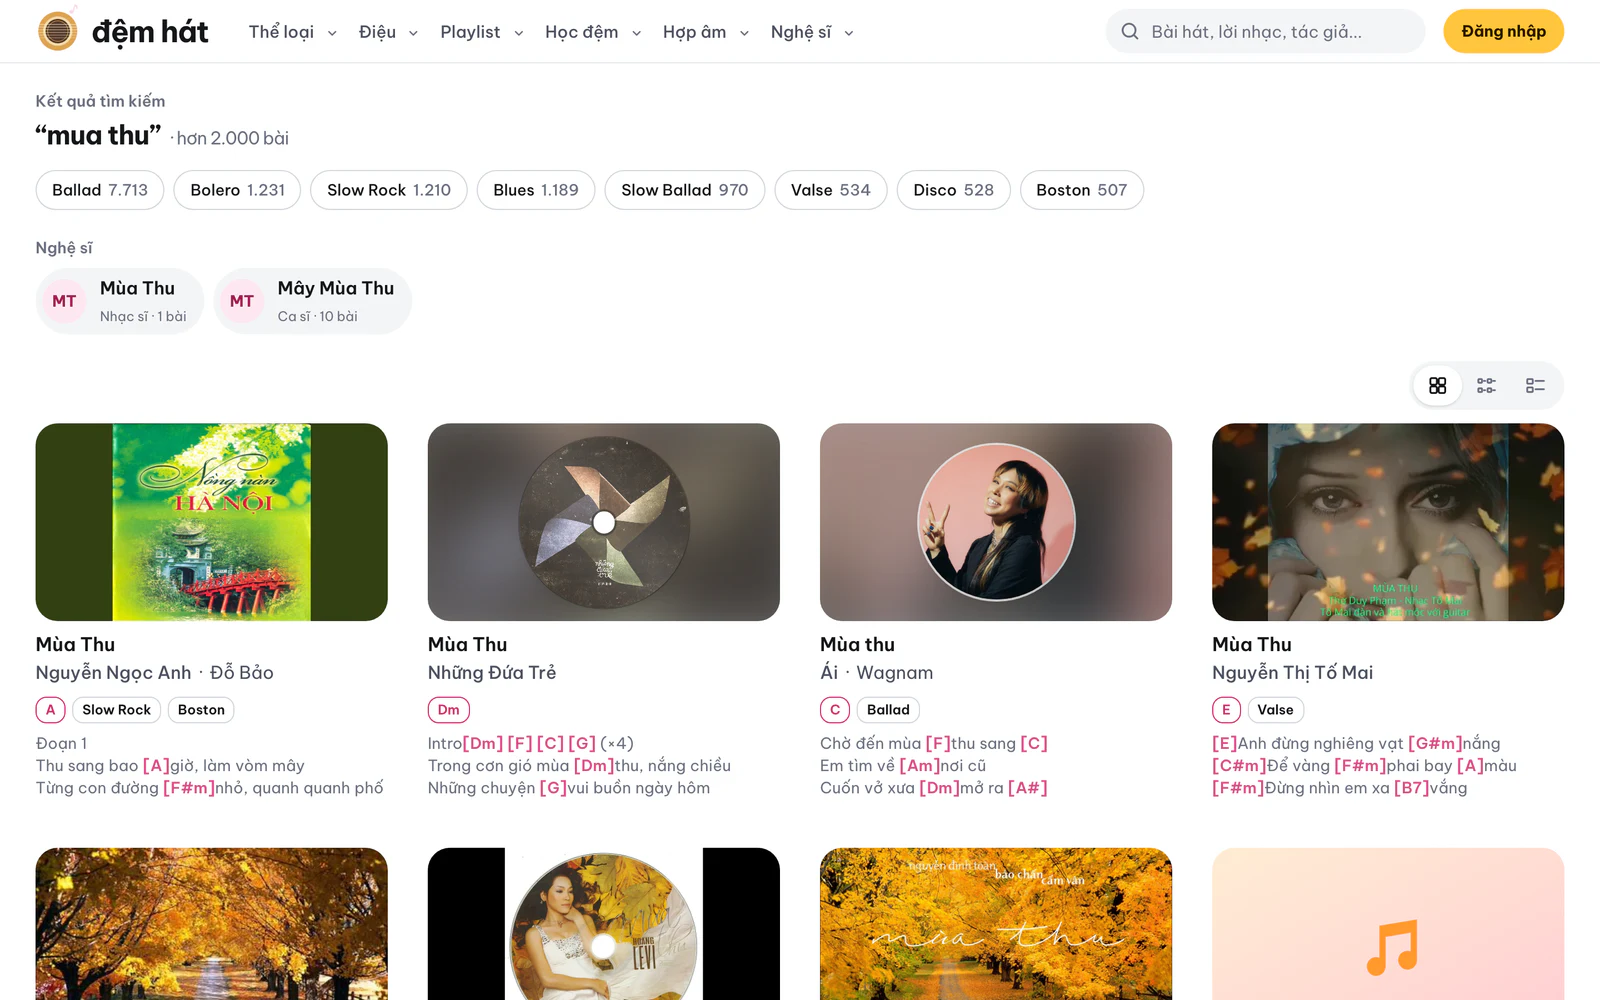Viewport: 1600px width, 1000px height.
Task: Select Dm key badge on Những Đứa Trẻ song
Action: click(449, 710)
